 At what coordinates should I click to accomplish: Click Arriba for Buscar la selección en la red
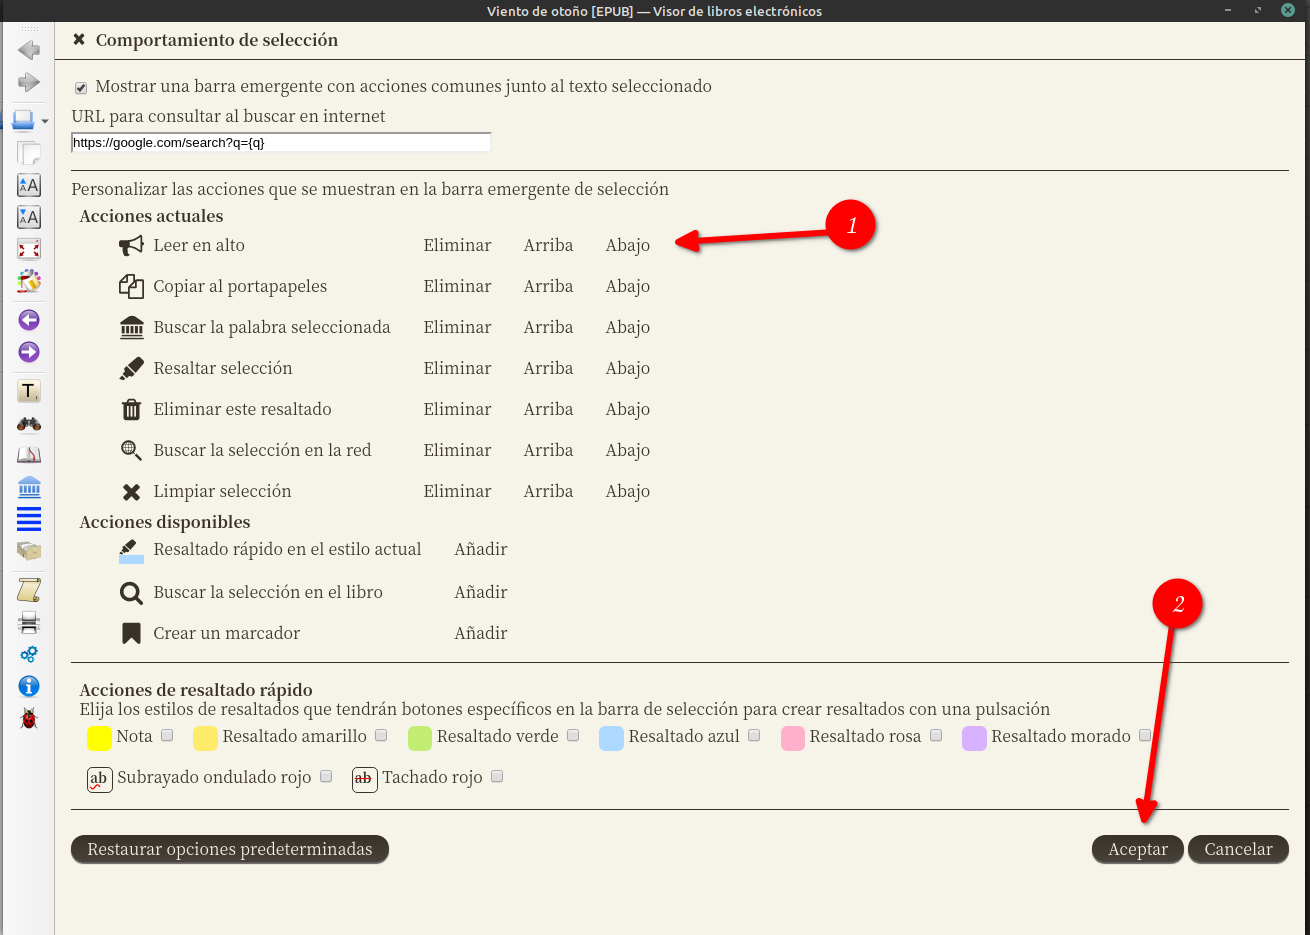point(549,450)
